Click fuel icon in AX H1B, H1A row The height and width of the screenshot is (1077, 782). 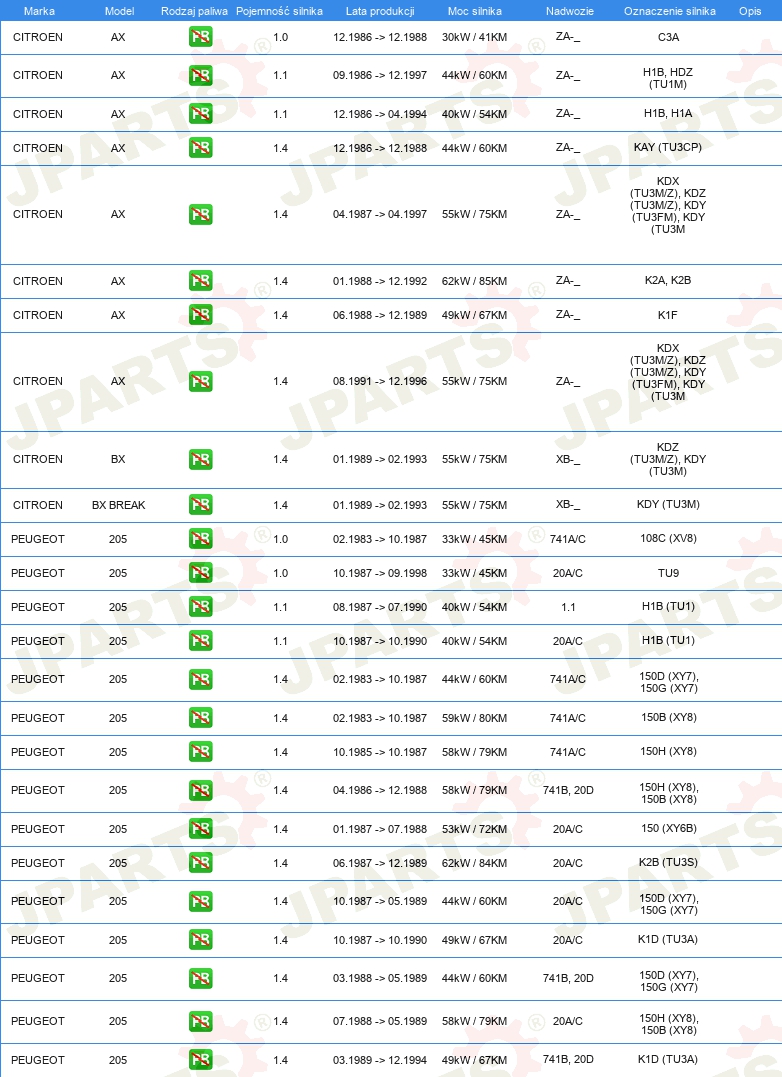point(200,114)
